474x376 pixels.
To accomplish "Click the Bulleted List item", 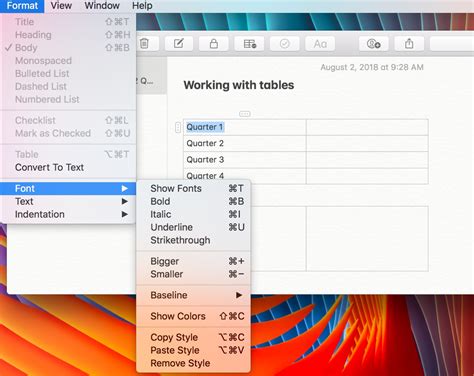I will pos(68,73).
